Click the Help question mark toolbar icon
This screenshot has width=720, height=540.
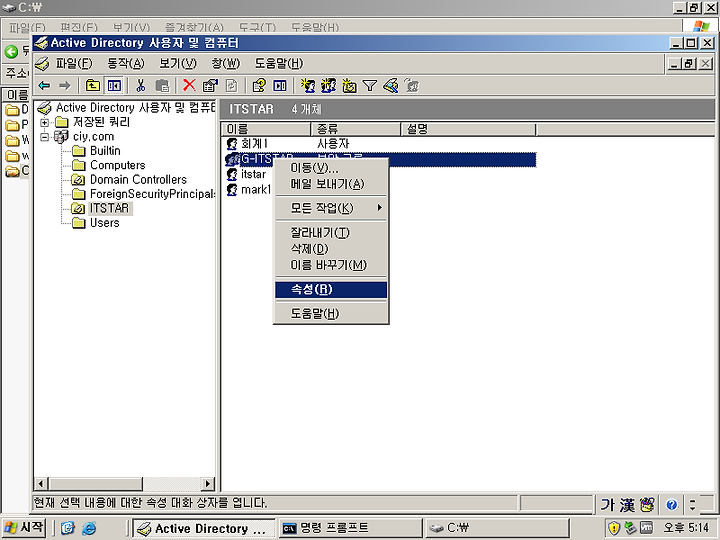pyautogui.click(x=259, y=86)
